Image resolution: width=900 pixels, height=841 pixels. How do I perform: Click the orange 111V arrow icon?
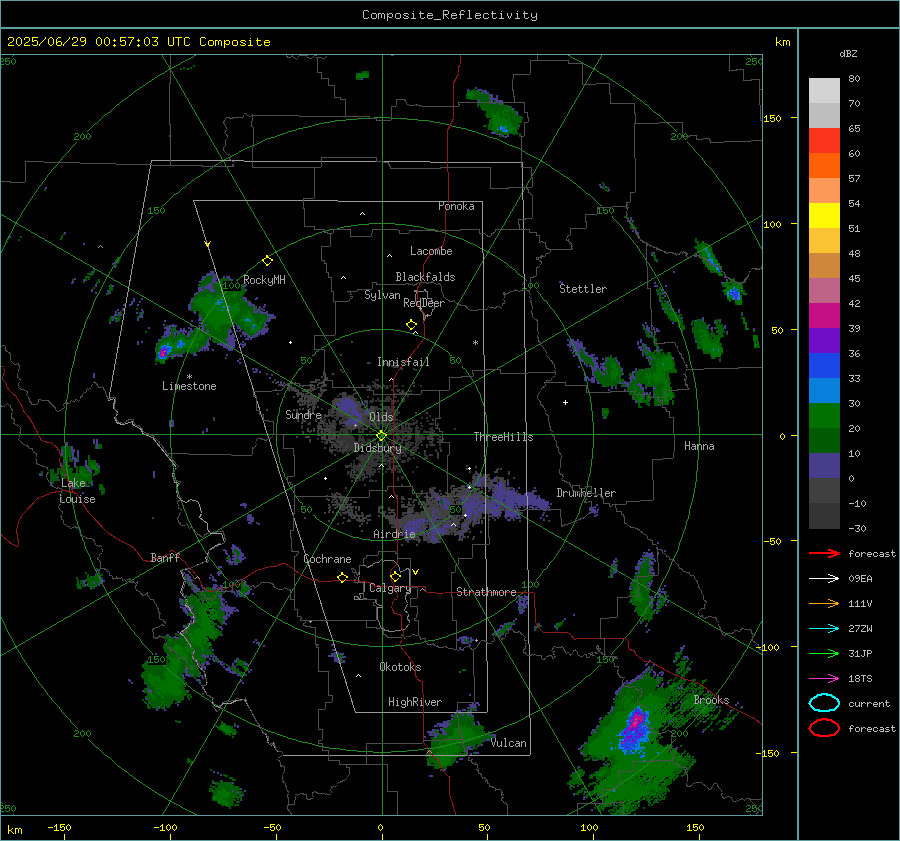pyautogui.click(x=824, y=603)
